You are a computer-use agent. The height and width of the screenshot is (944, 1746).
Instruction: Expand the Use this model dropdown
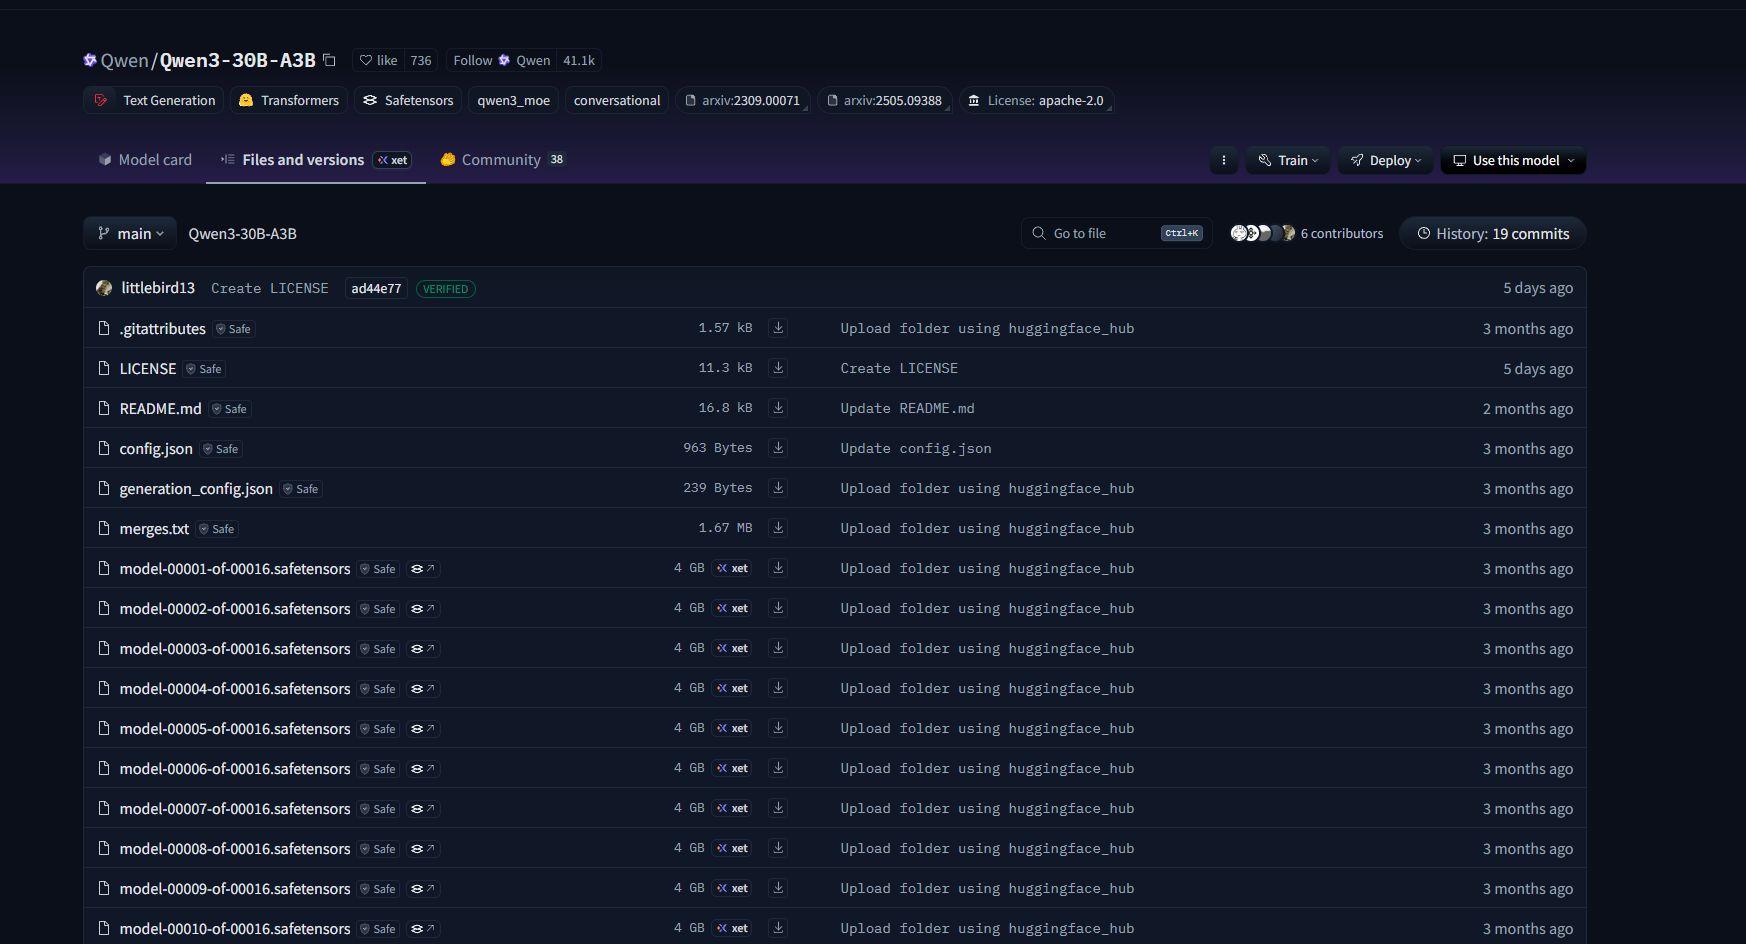pyautogui.click(x=1513, y=160)
